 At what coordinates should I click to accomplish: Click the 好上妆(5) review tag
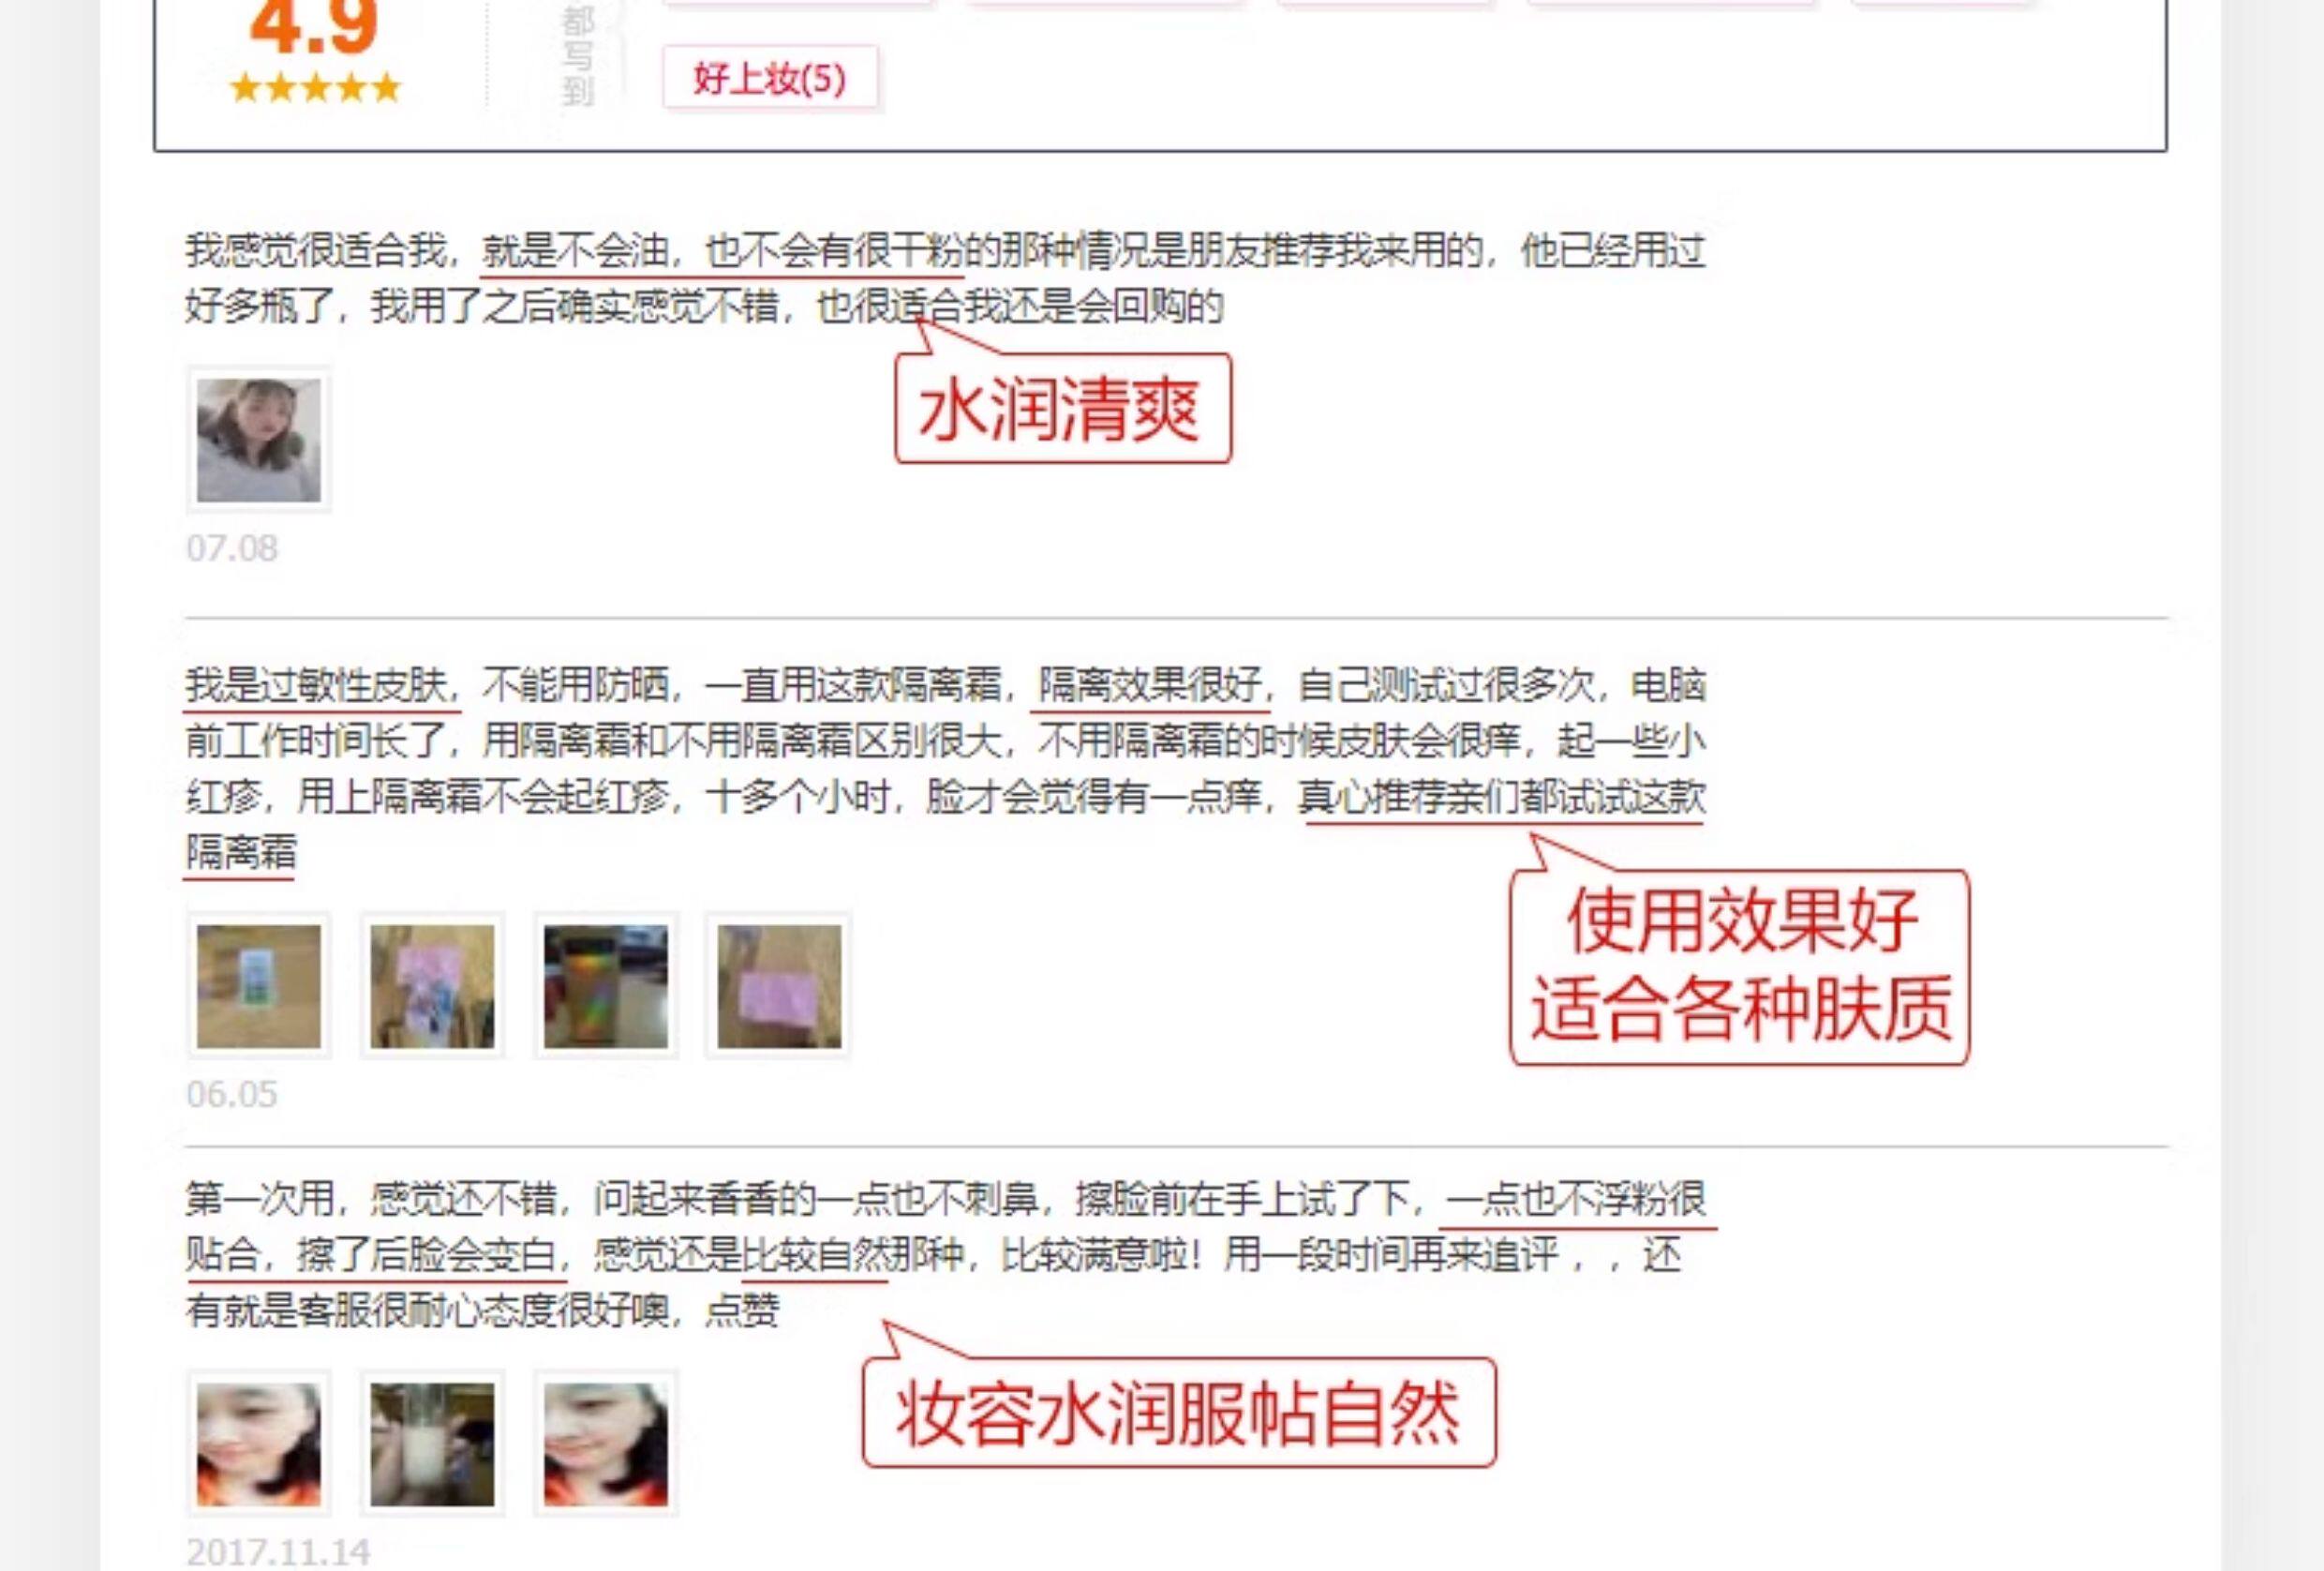pyautogui.click(x=770, y=78)
